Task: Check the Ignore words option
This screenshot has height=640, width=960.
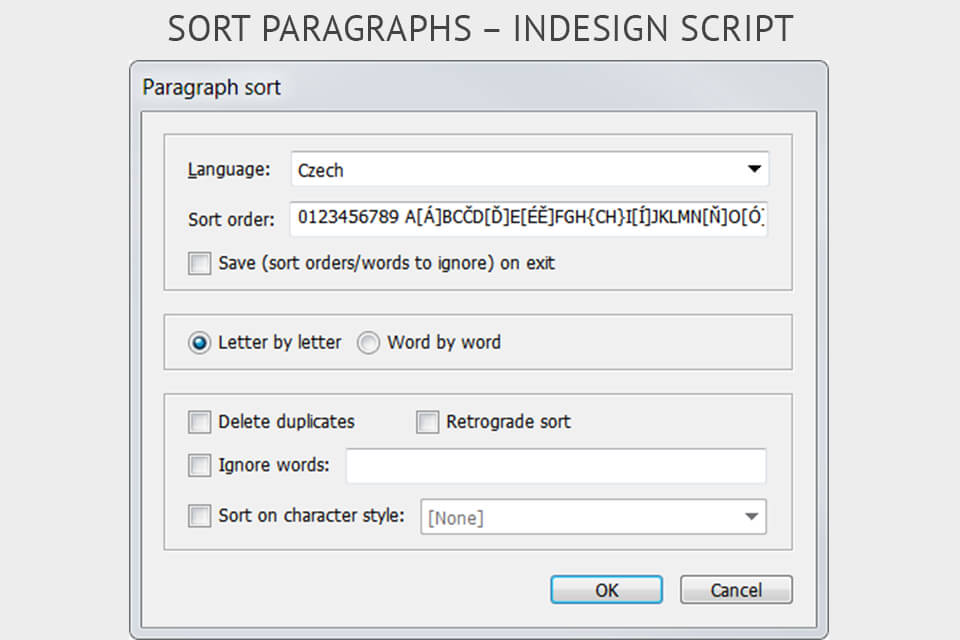Action: [199, 466]
